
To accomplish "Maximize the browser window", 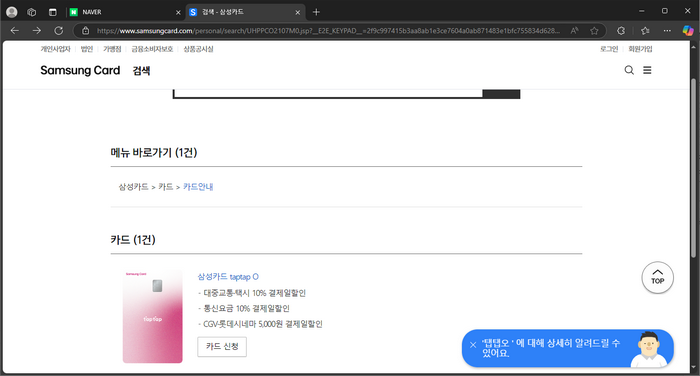I will click(665, 11).
